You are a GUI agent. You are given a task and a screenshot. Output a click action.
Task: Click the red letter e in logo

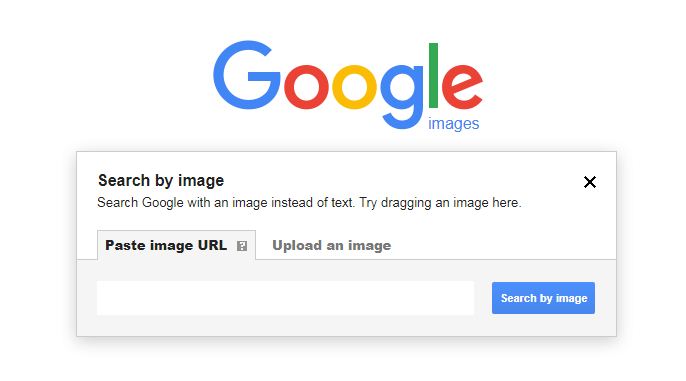click(462, 87)
